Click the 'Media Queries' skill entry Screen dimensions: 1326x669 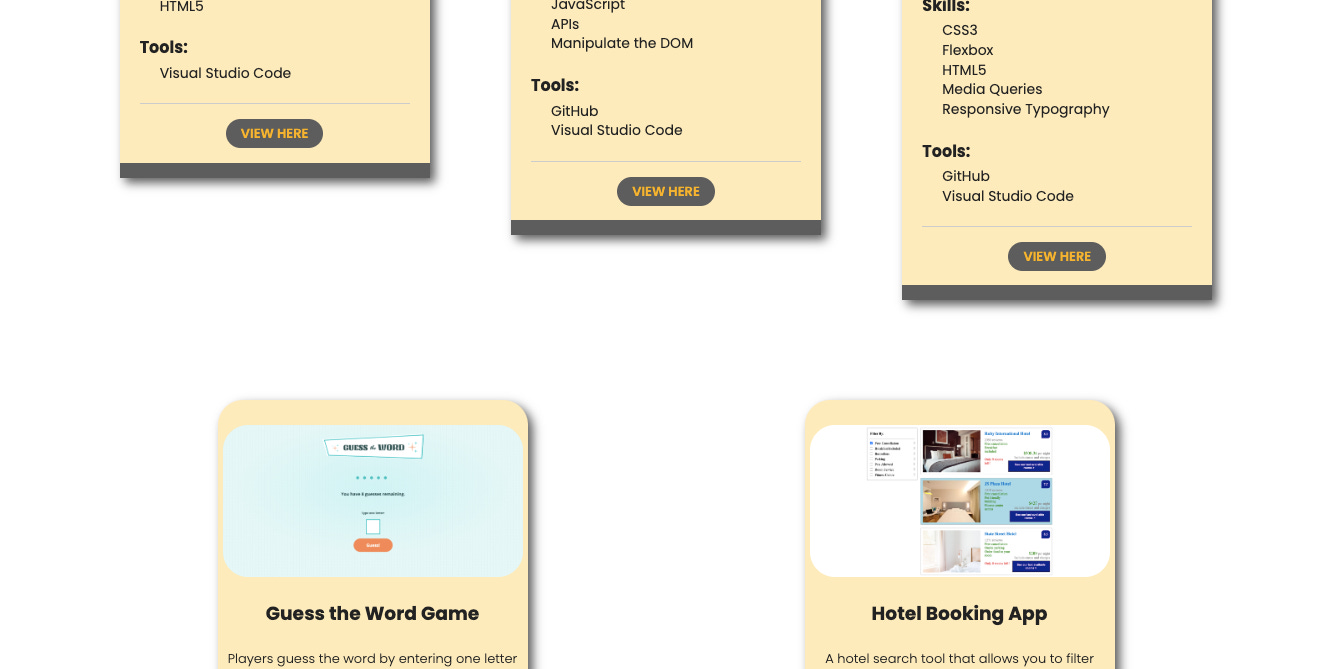tap(992, 89)
